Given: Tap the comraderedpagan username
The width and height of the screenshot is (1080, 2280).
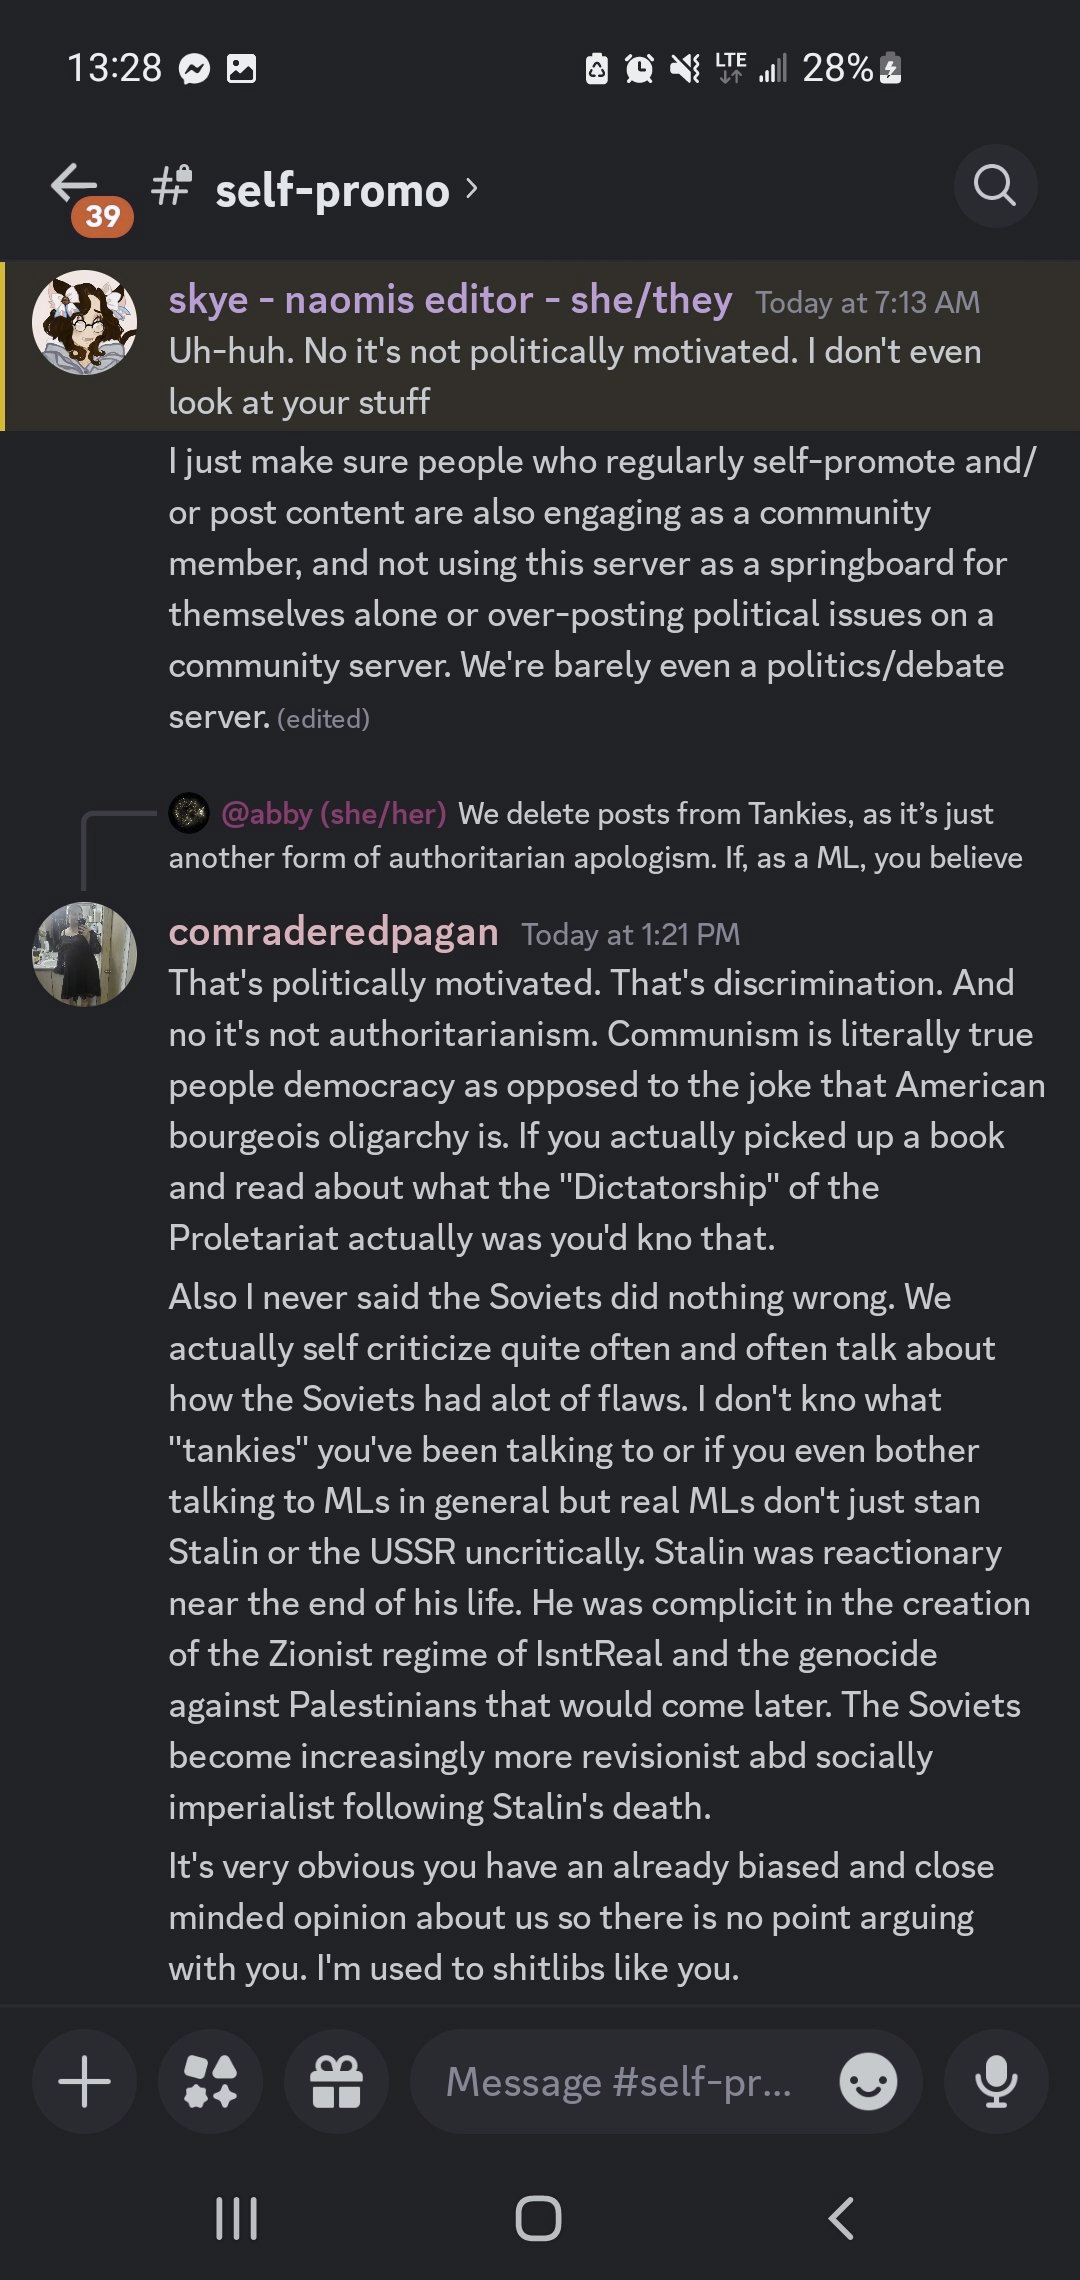Looking at the screenshot, I should pos(333,932).
